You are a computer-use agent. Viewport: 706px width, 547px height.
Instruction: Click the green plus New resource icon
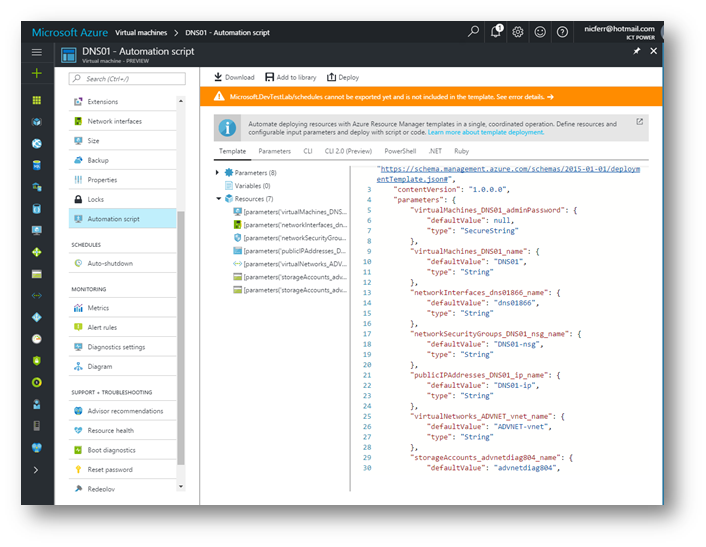pyautogui.click(x=37, y=73)
